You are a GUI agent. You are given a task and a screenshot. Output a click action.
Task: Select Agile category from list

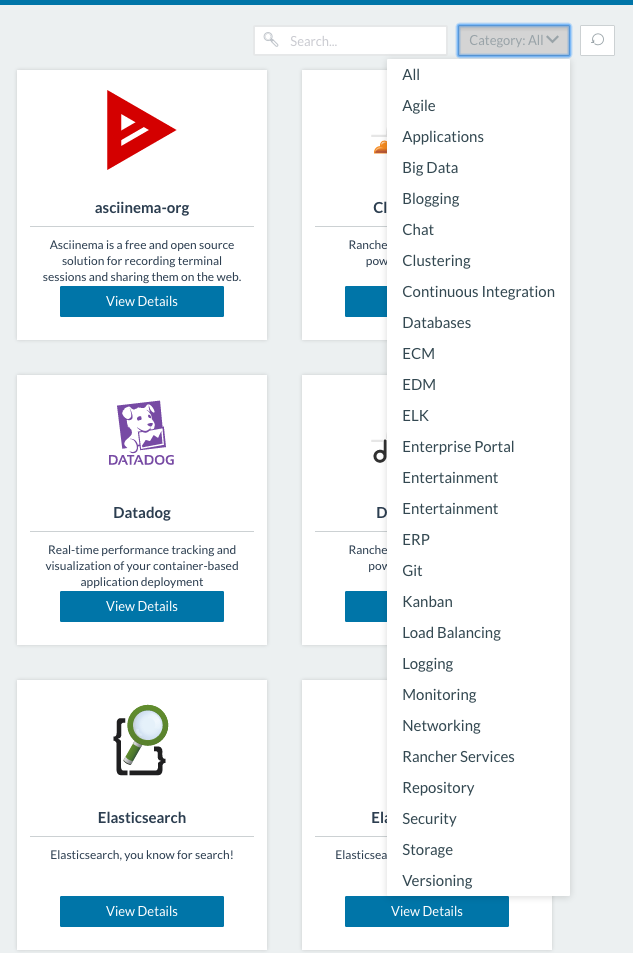tap(419, 106)
